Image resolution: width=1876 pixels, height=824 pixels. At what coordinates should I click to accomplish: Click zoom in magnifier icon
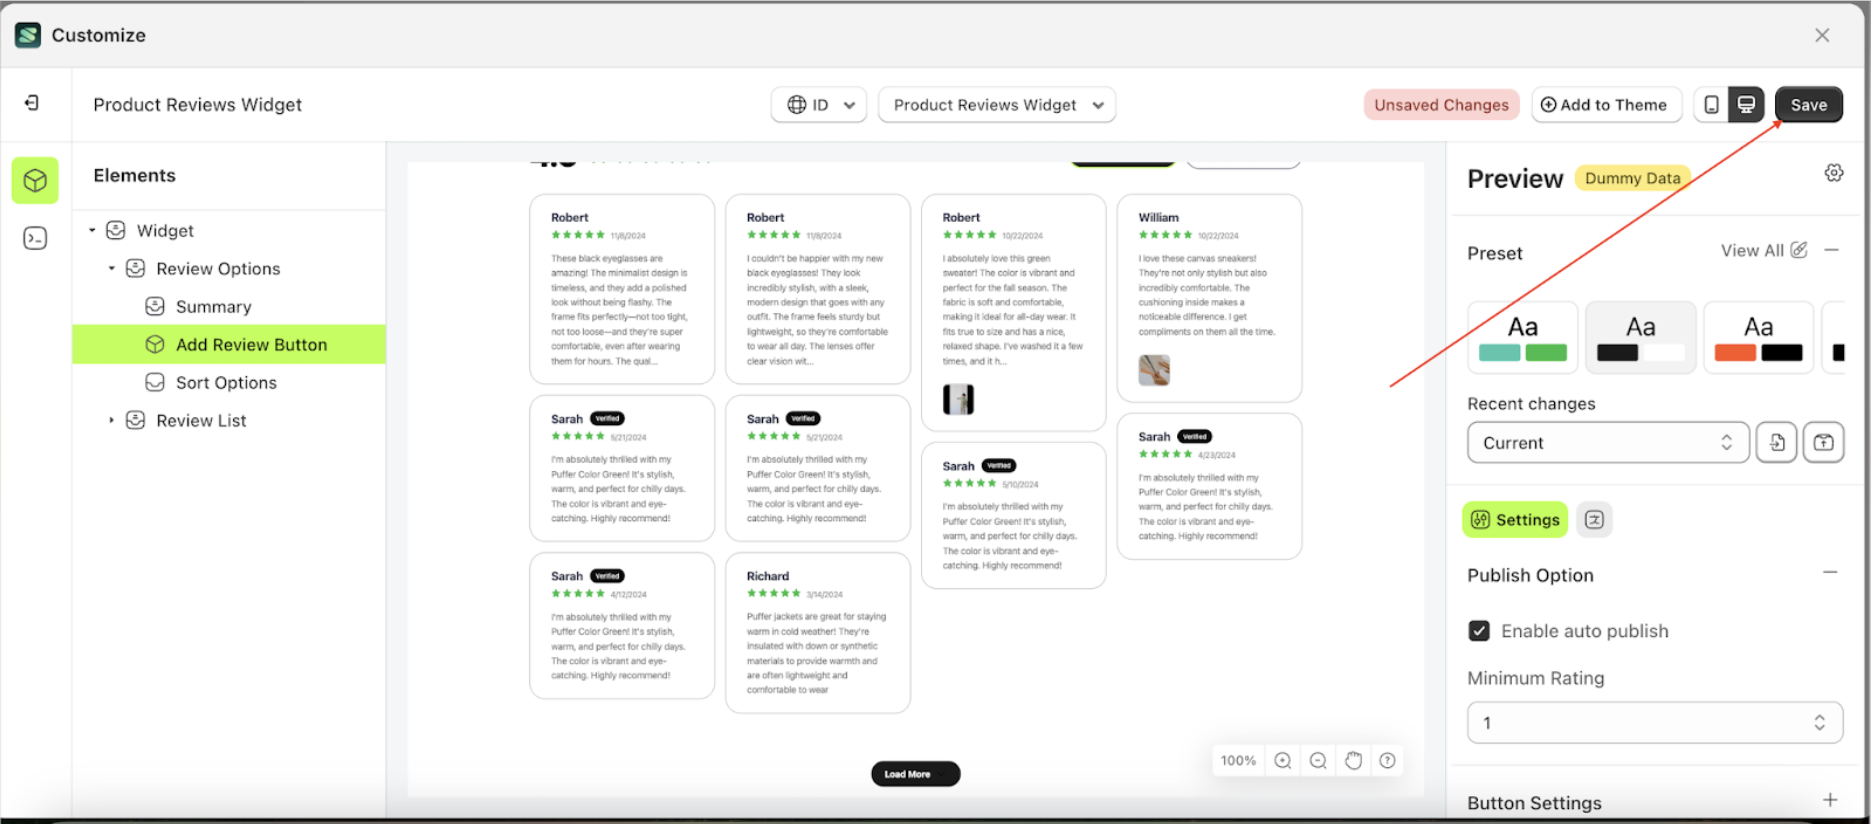(1283, 760)
